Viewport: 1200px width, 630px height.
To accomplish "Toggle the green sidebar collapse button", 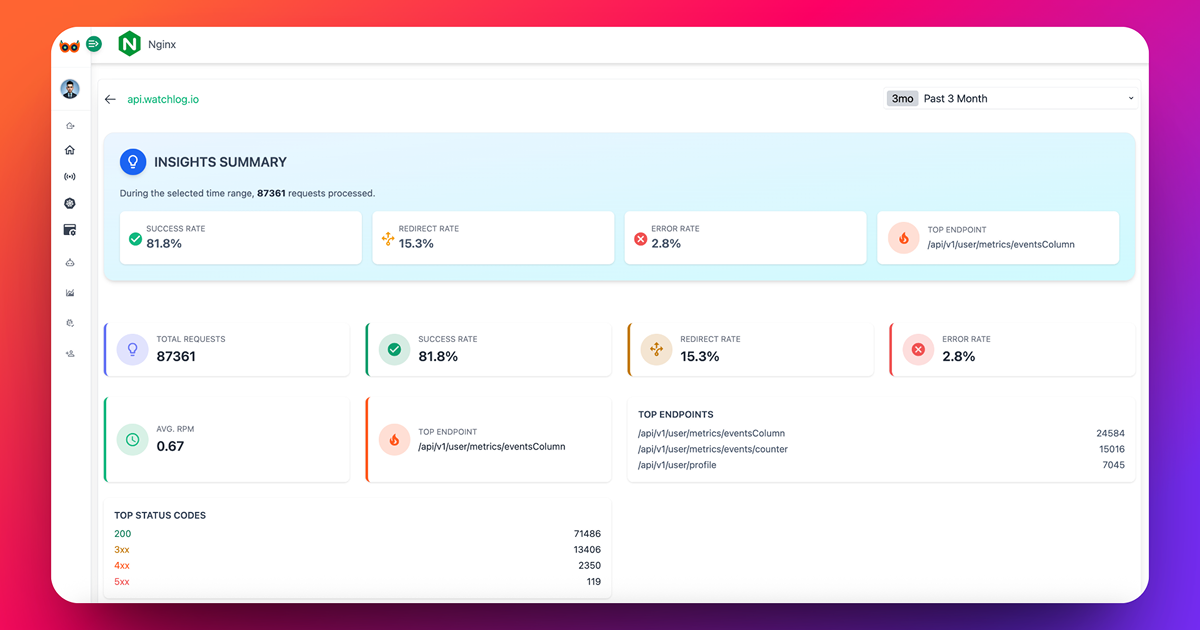I will click(x=94, y=44).
